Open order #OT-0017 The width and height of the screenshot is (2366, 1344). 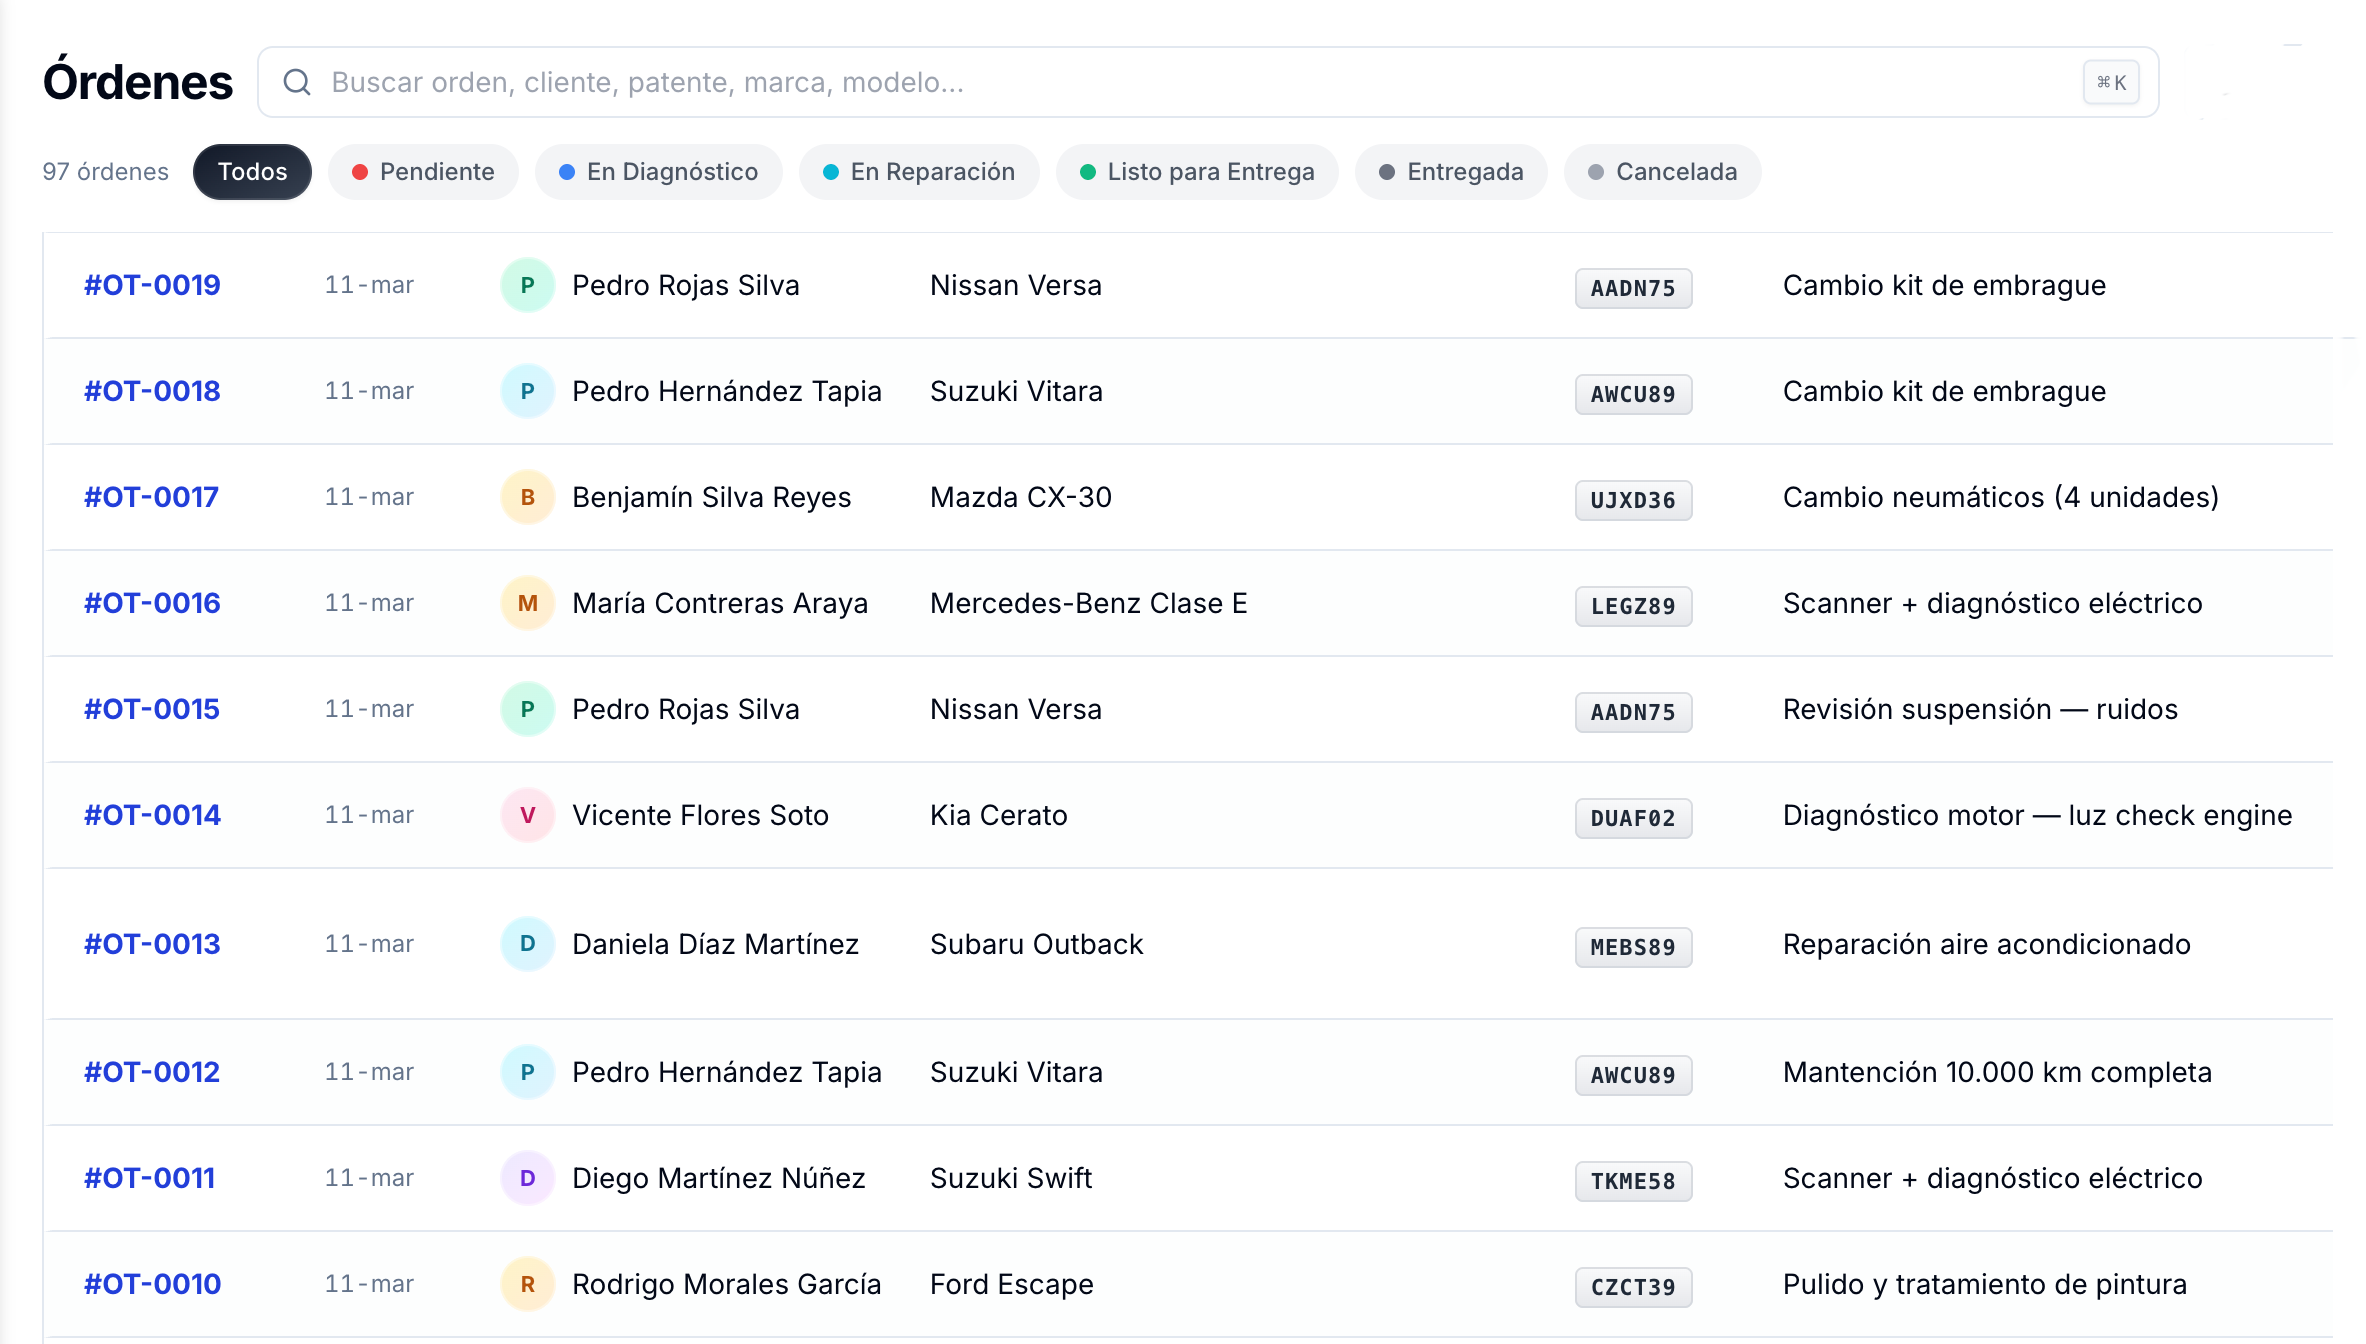151,497
